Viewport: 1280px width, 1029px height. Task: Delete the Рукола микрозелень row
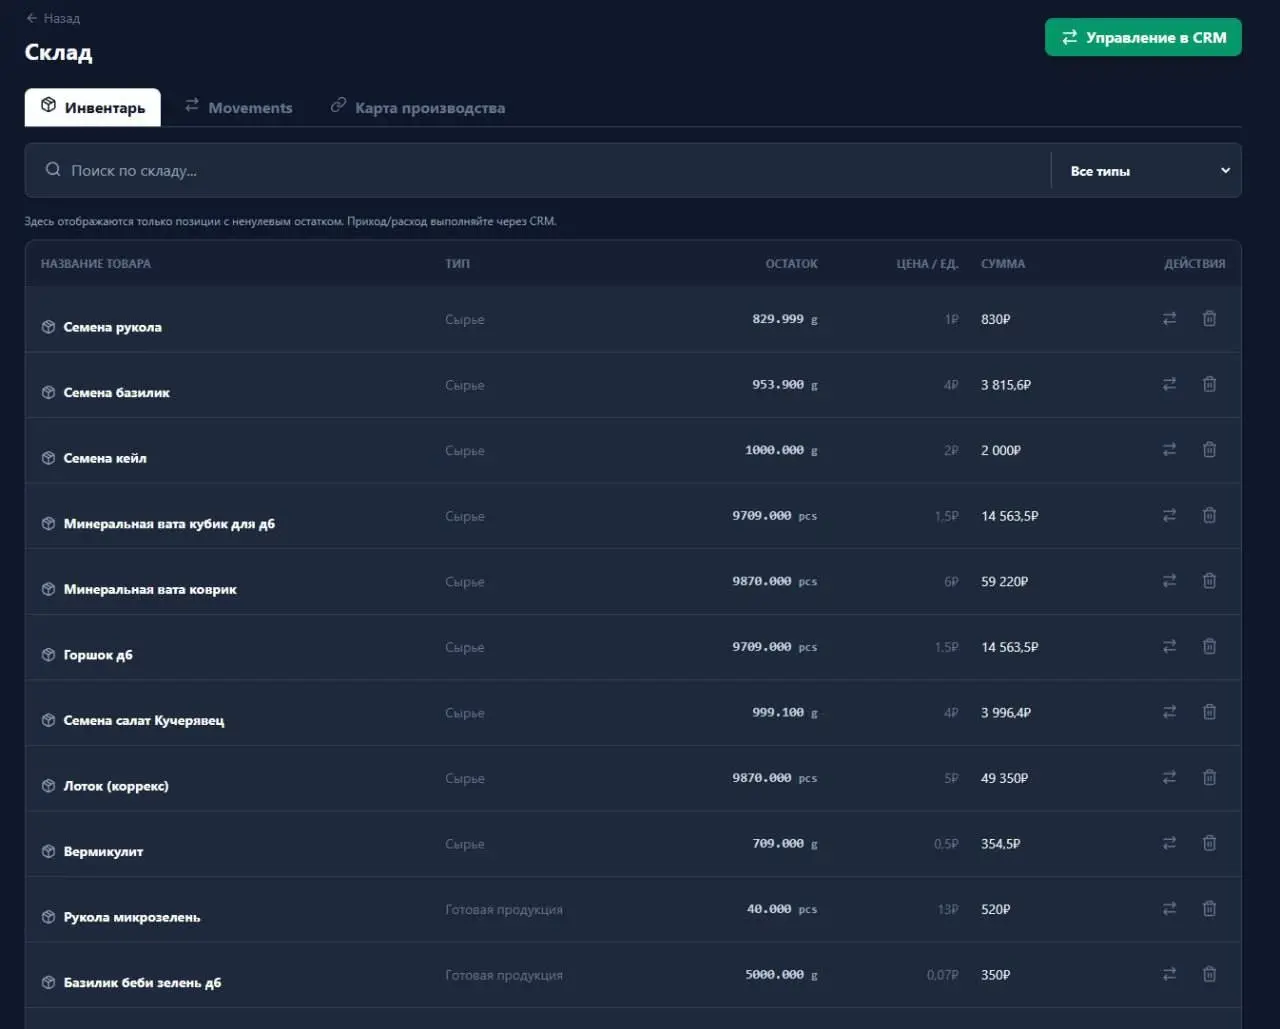[x=1209, y=909]
